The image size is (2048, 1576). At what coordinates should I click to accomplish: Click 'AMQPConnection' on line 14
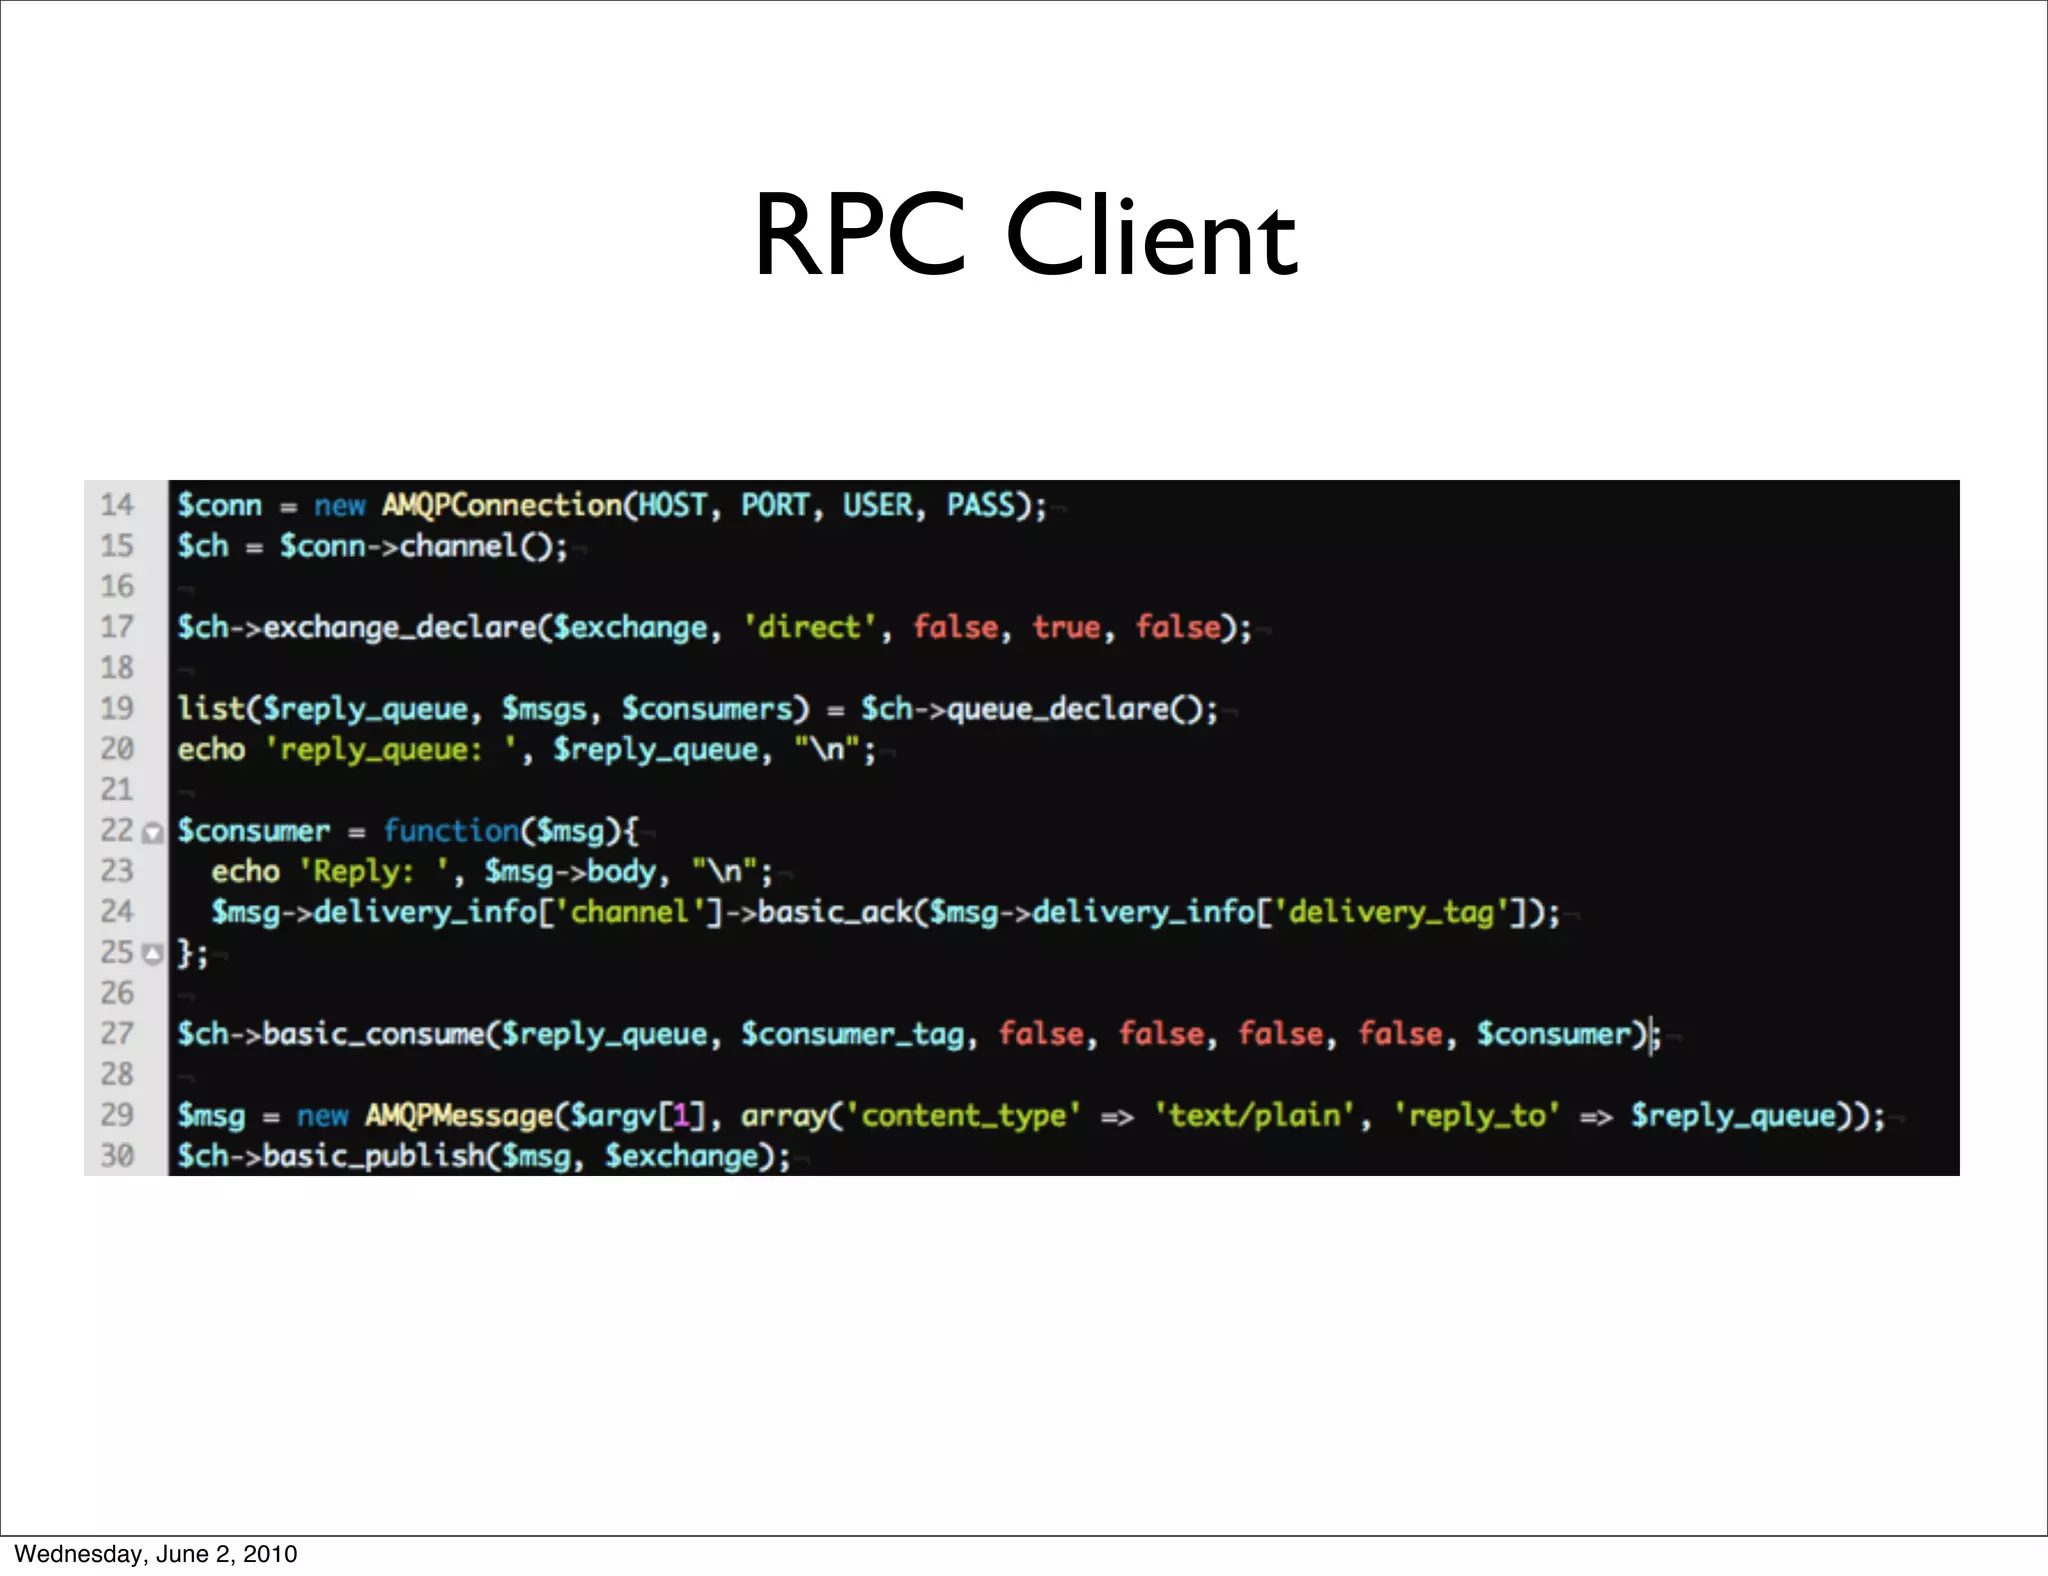point(502,505)
